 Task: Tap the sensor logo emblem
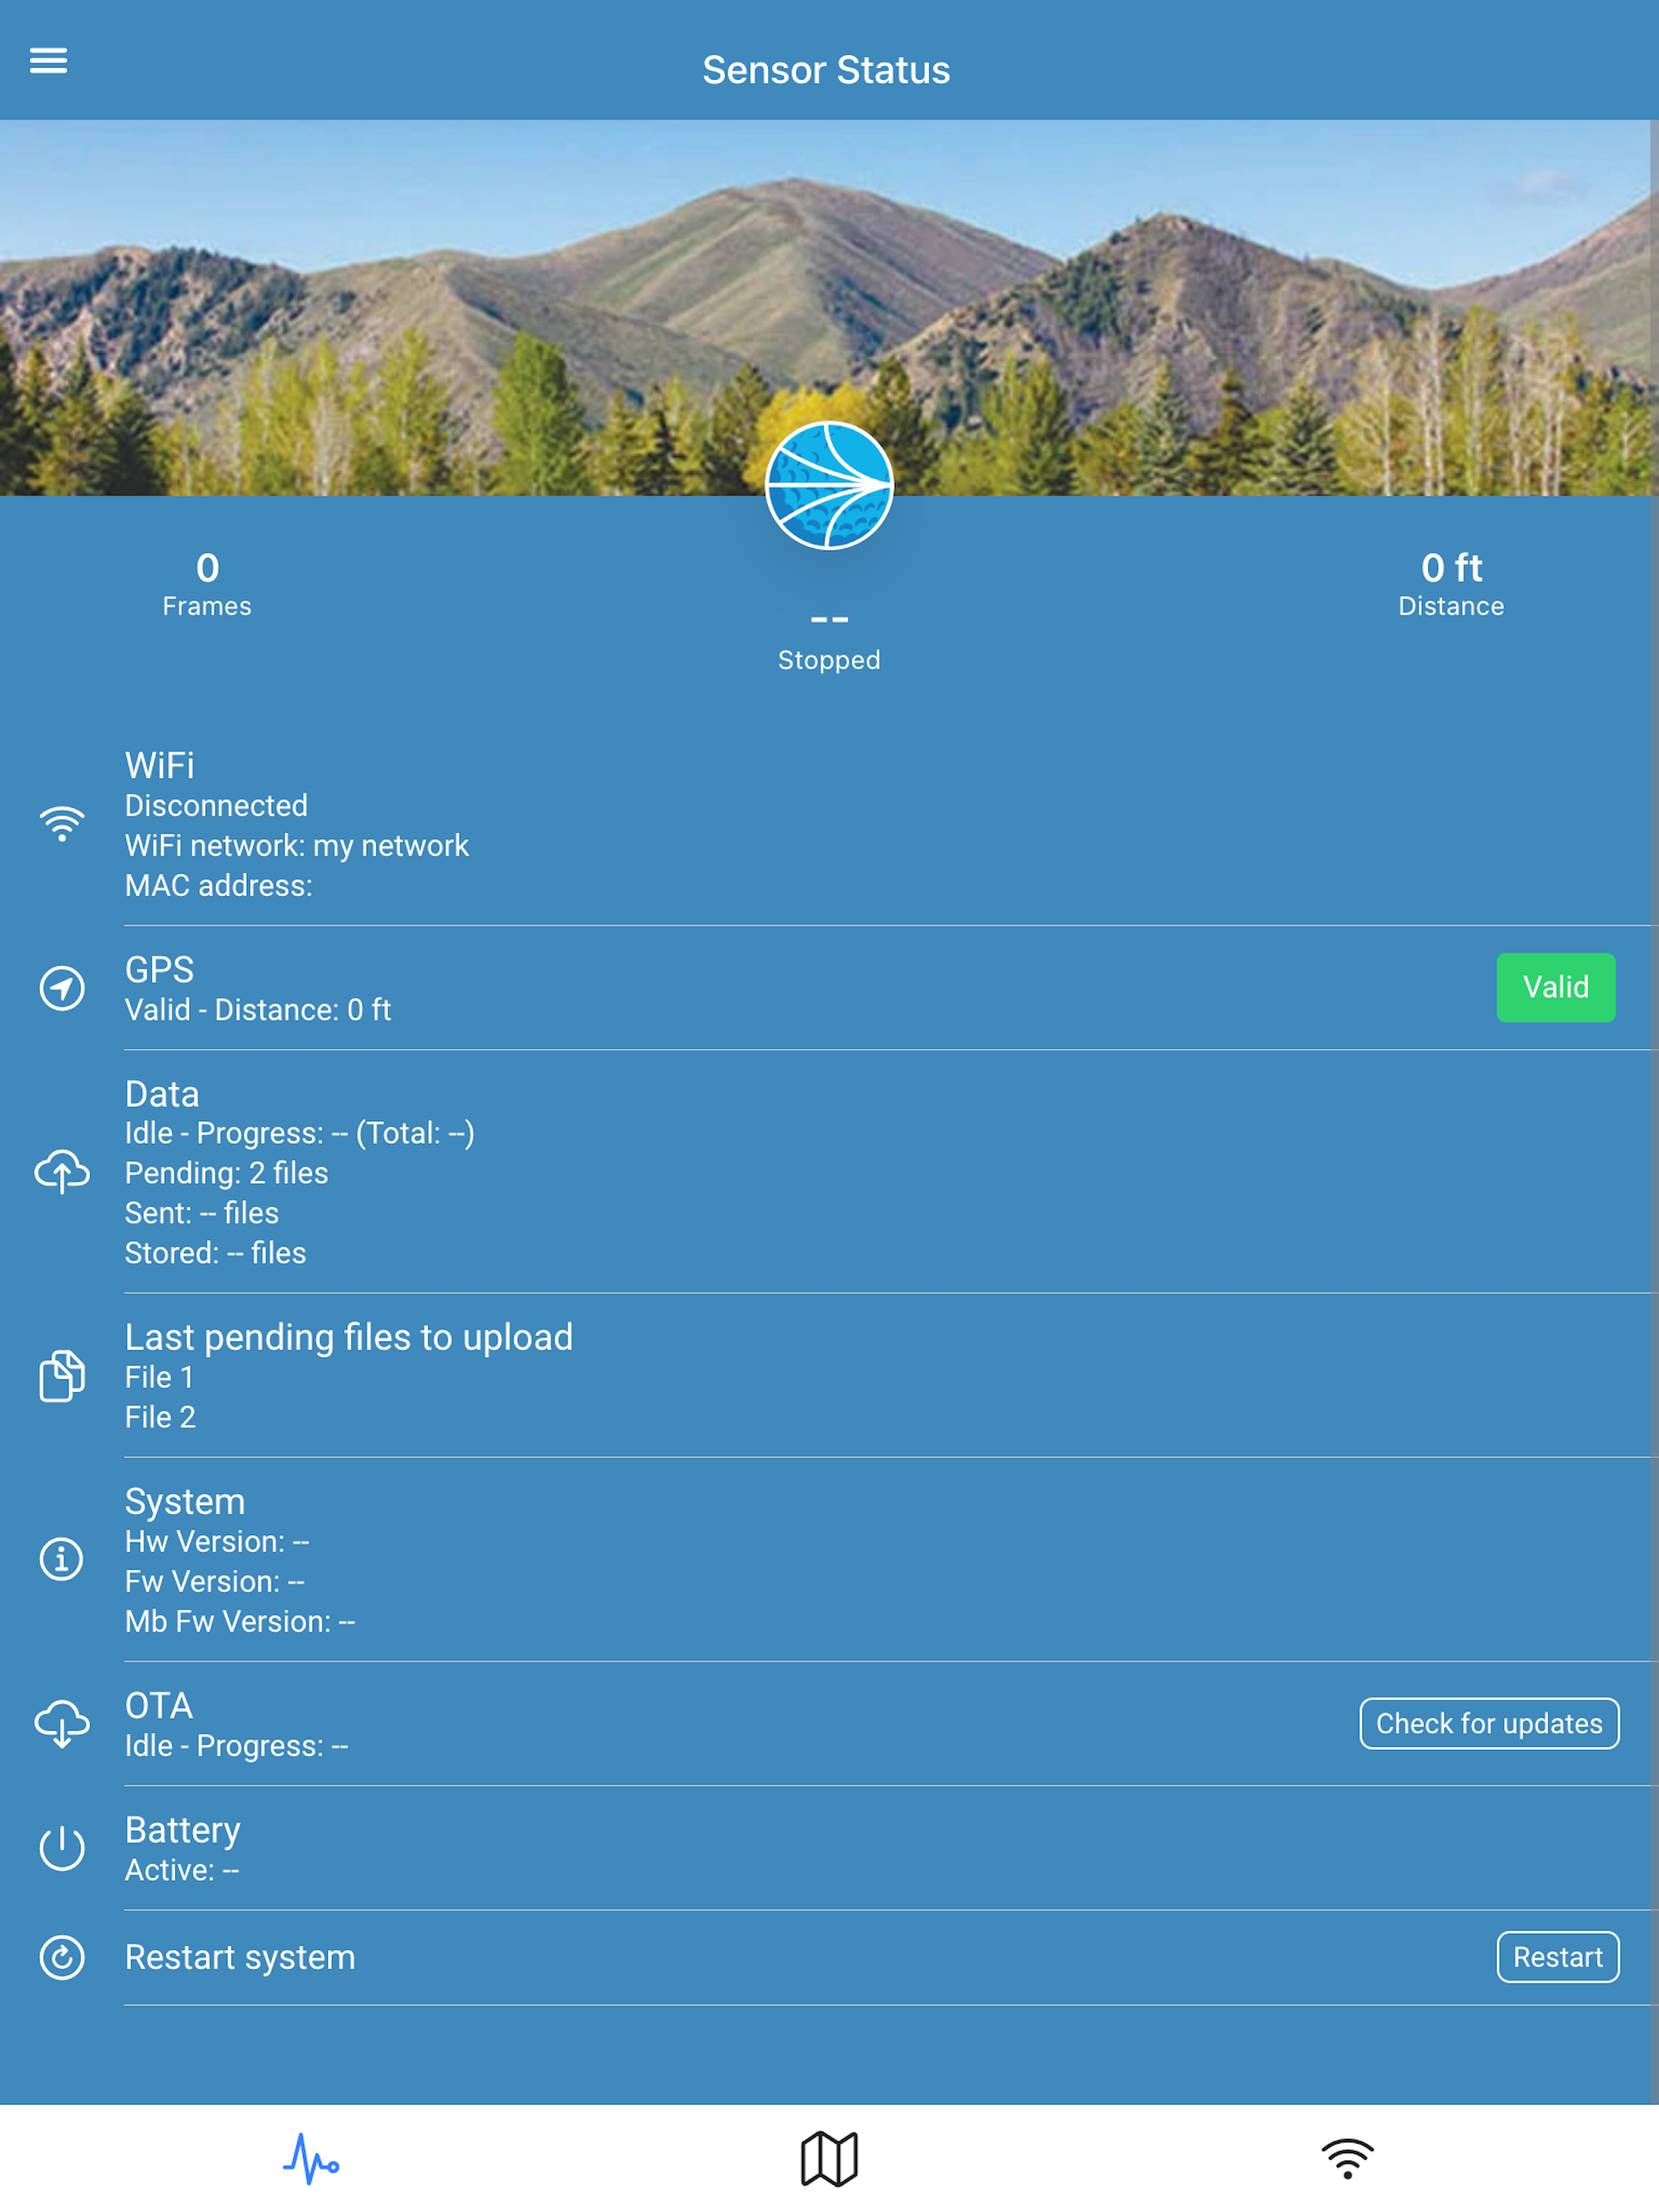coord(829,485)
